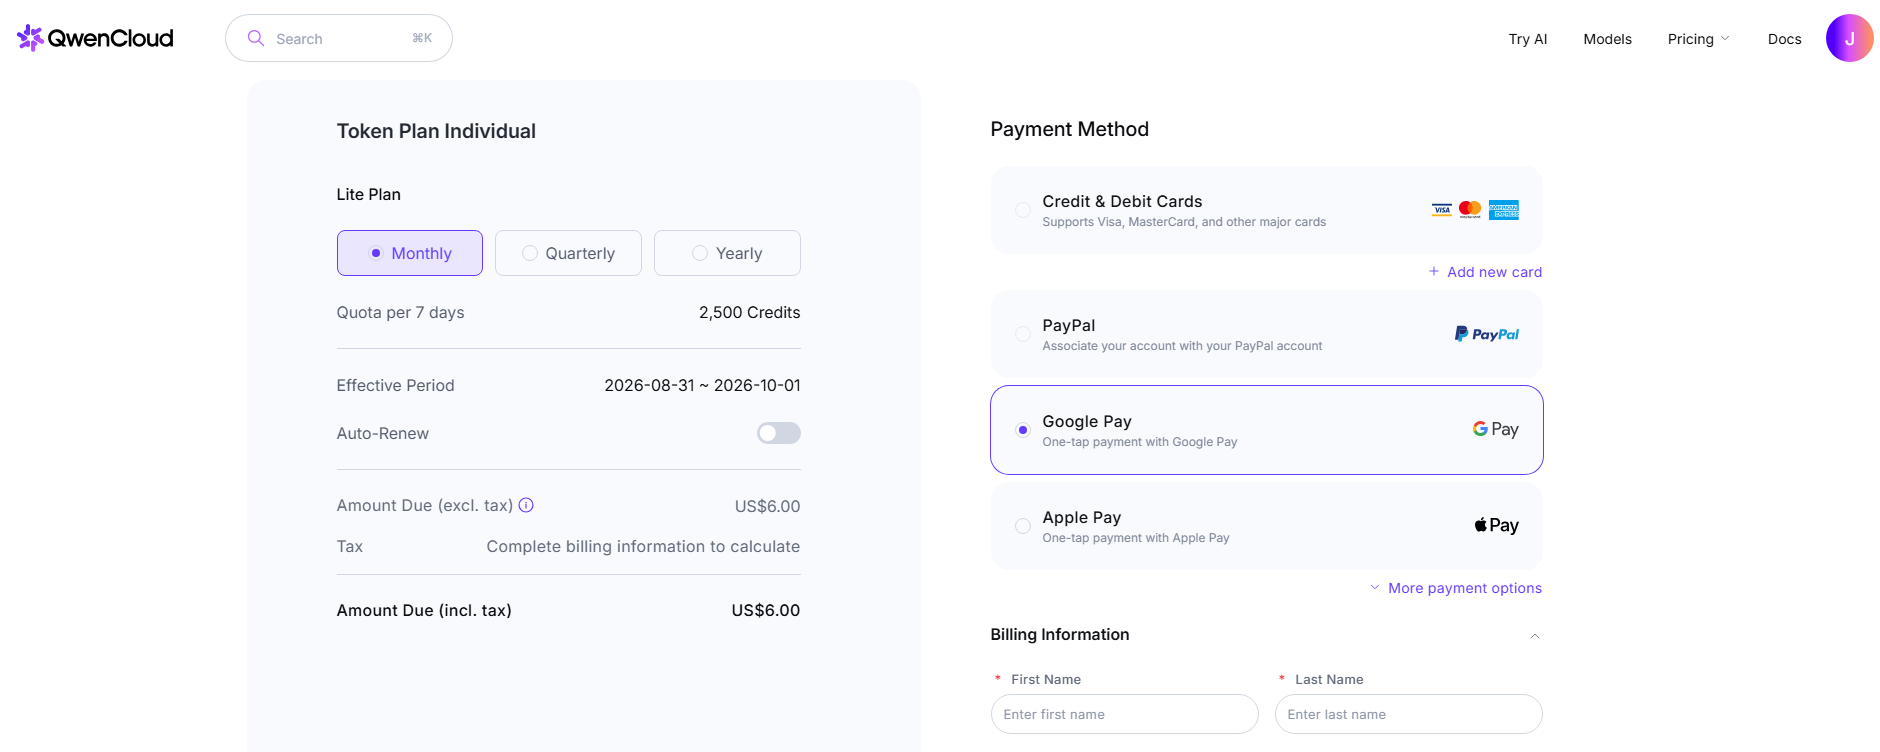The image size is (1880, 752).
Task: Click the Google Pay logo
Action: [1495, 429]
